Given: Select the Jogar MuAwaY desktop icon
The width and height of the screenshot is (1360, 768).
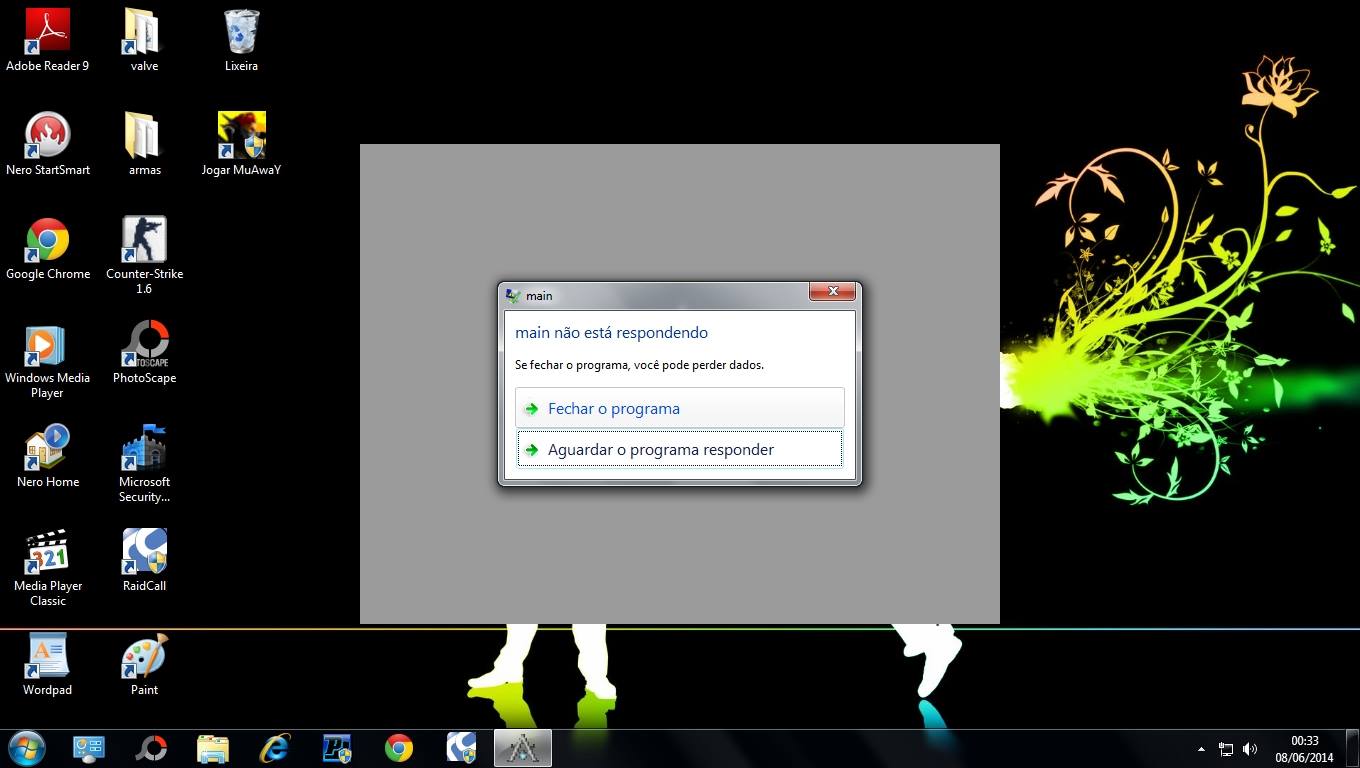Looking at the screenshot, I should click(241, 137).
